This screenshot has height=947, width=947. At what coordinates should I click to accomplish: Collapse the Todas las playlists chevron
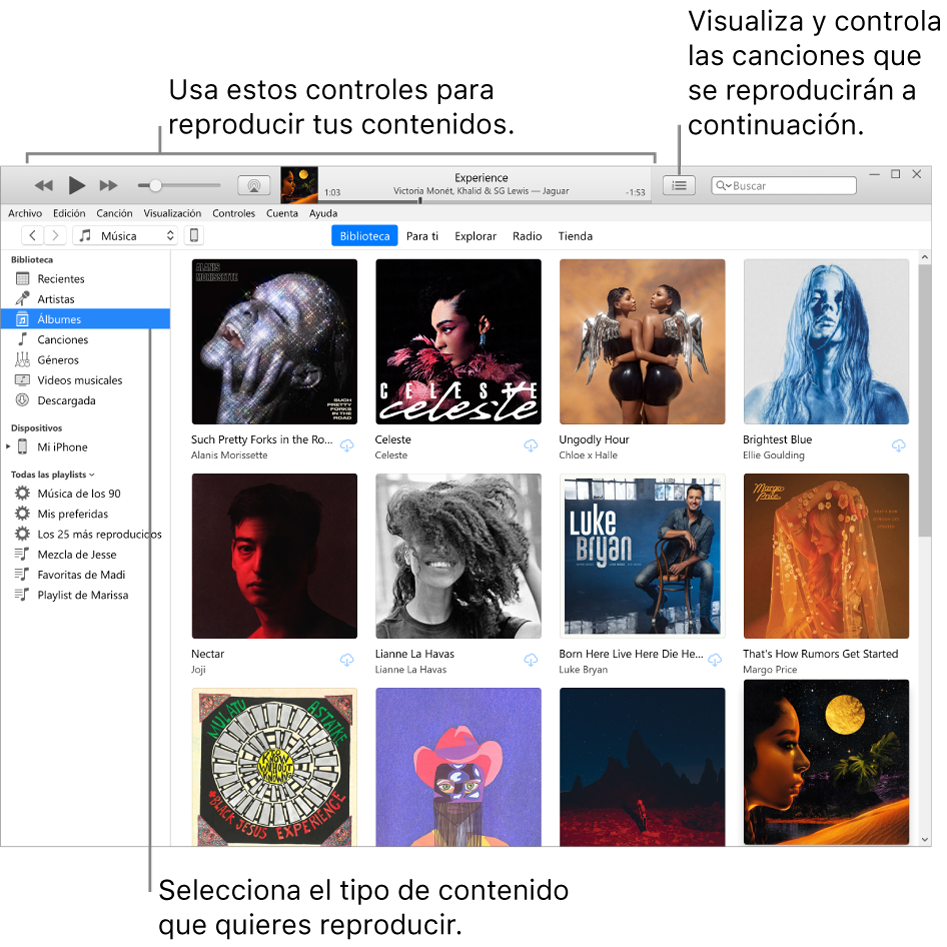(x=92, y=475)
